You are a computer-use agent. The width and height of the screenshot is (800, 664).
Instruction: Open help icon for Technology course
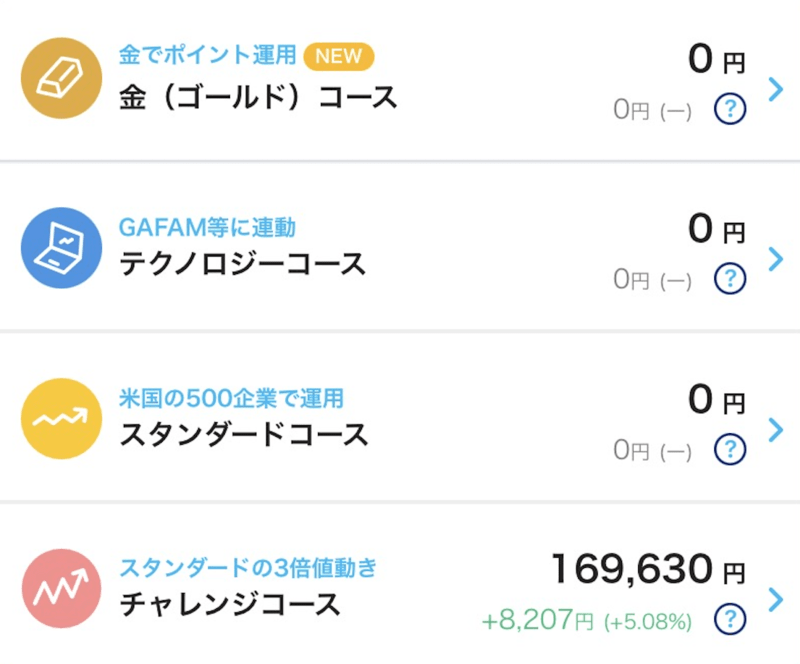[730, 279]
